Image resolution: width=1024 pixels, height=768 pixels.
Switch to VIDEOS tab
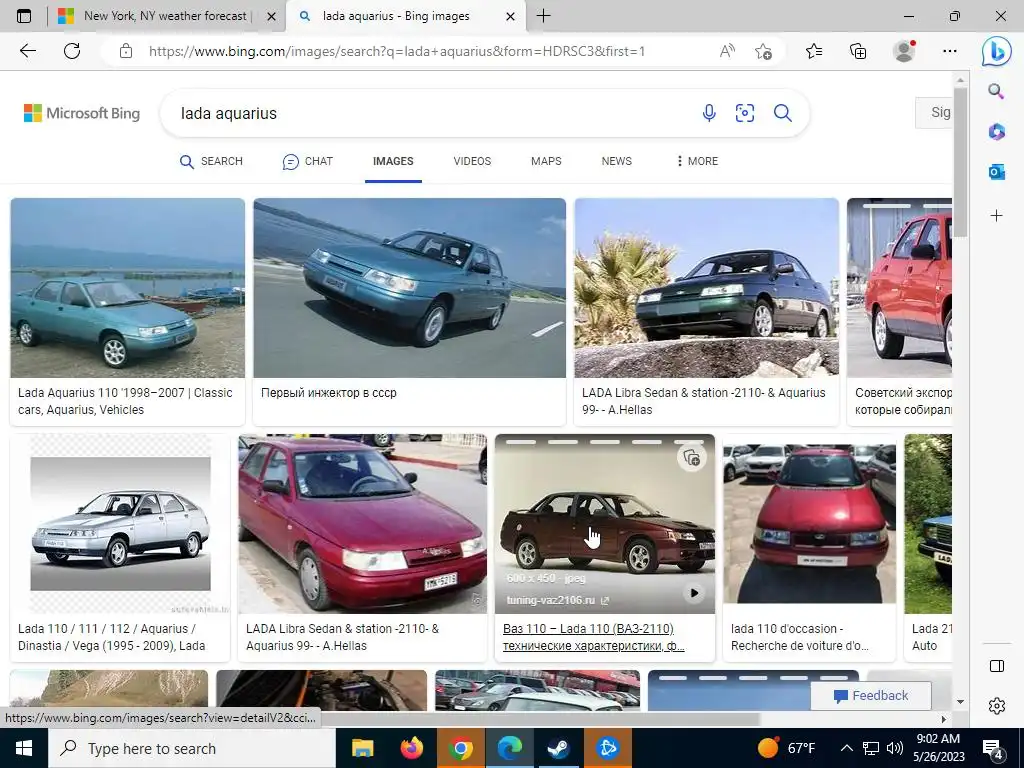coord(472,161)
